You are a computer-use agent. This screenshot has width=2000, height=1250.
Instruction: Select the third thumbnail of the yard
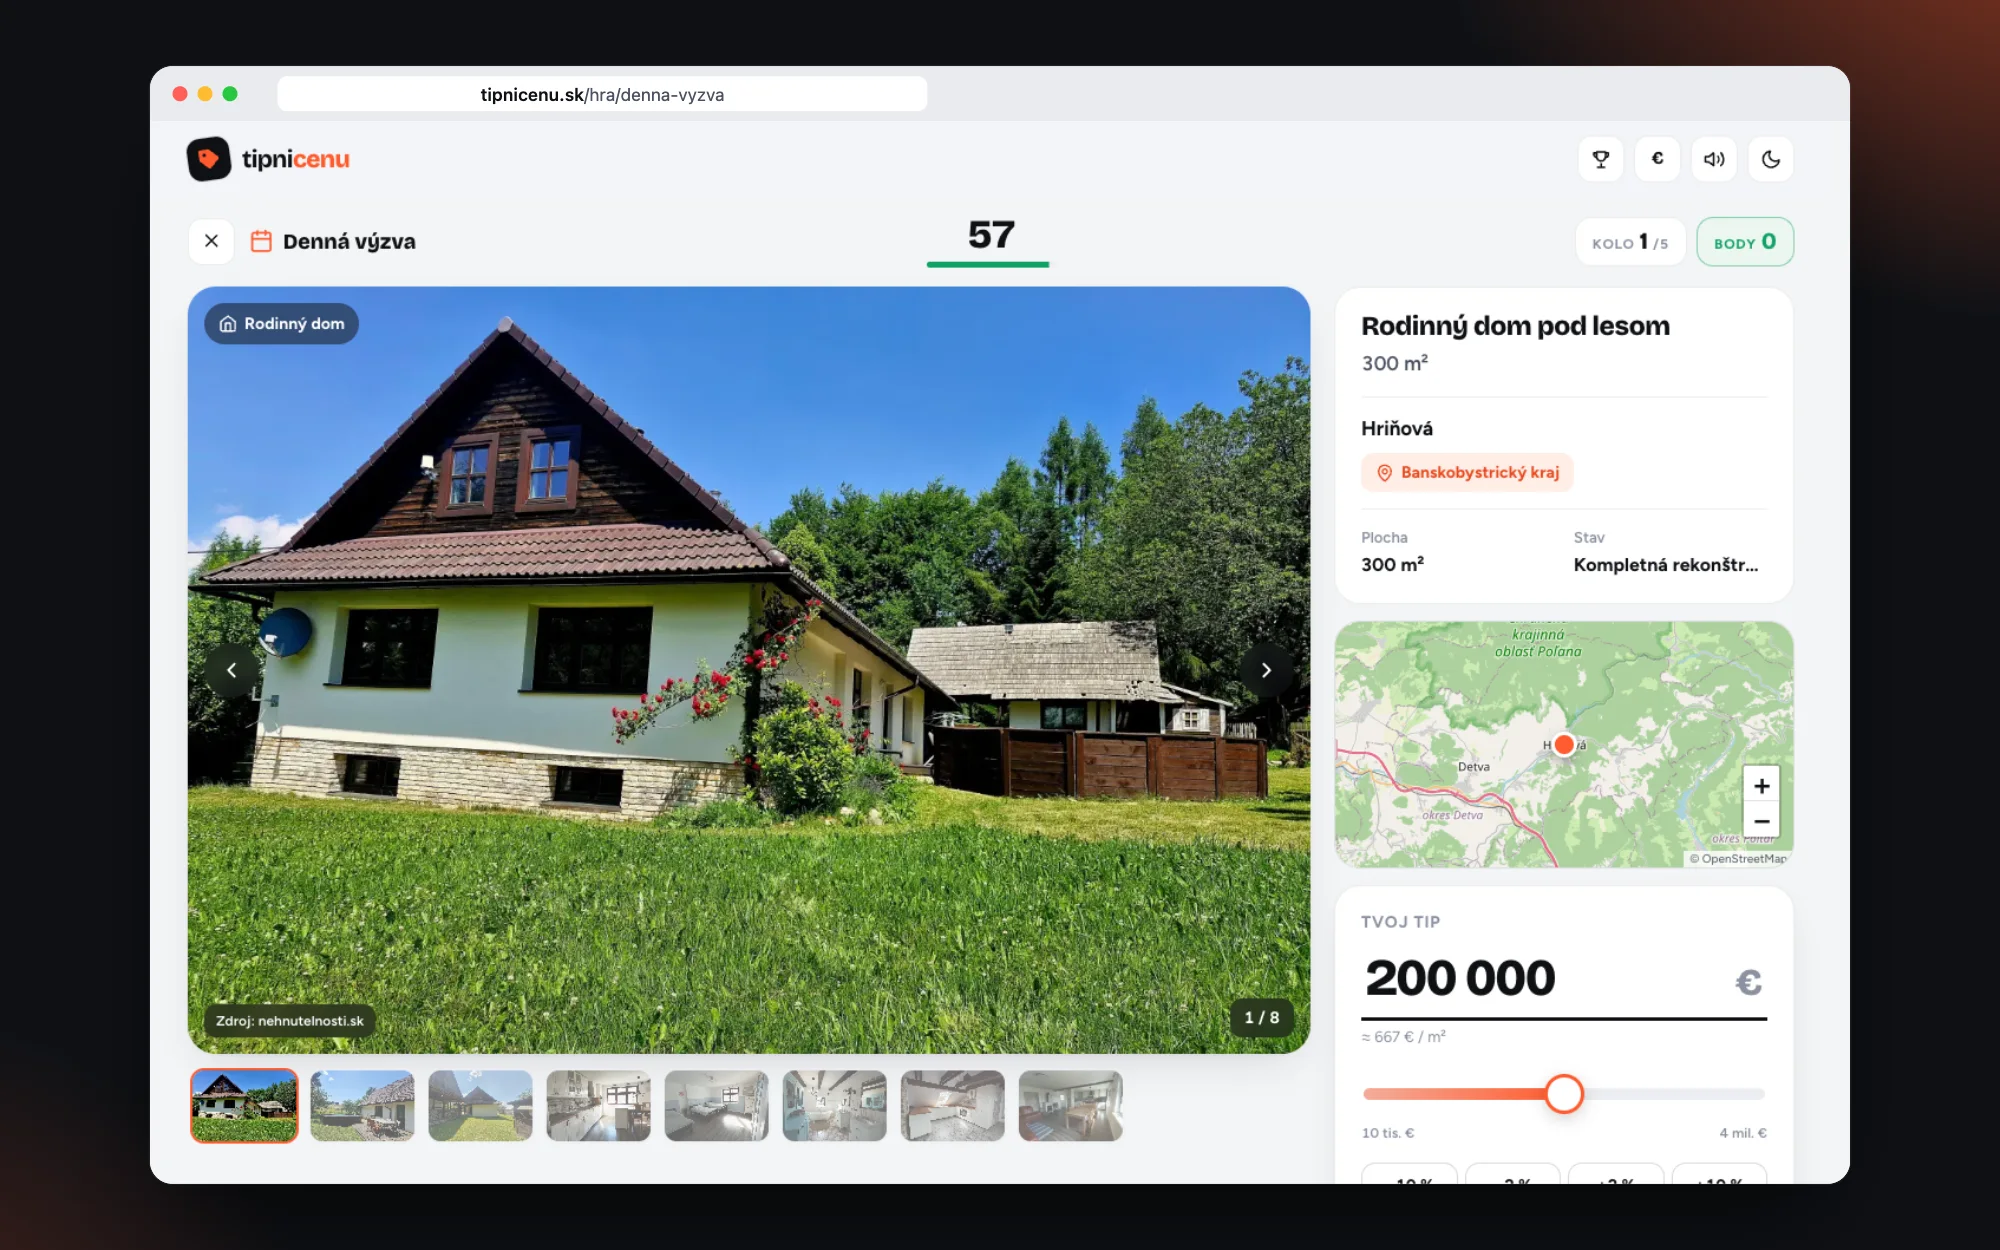pyautogui.click(x=480, y=1106)
